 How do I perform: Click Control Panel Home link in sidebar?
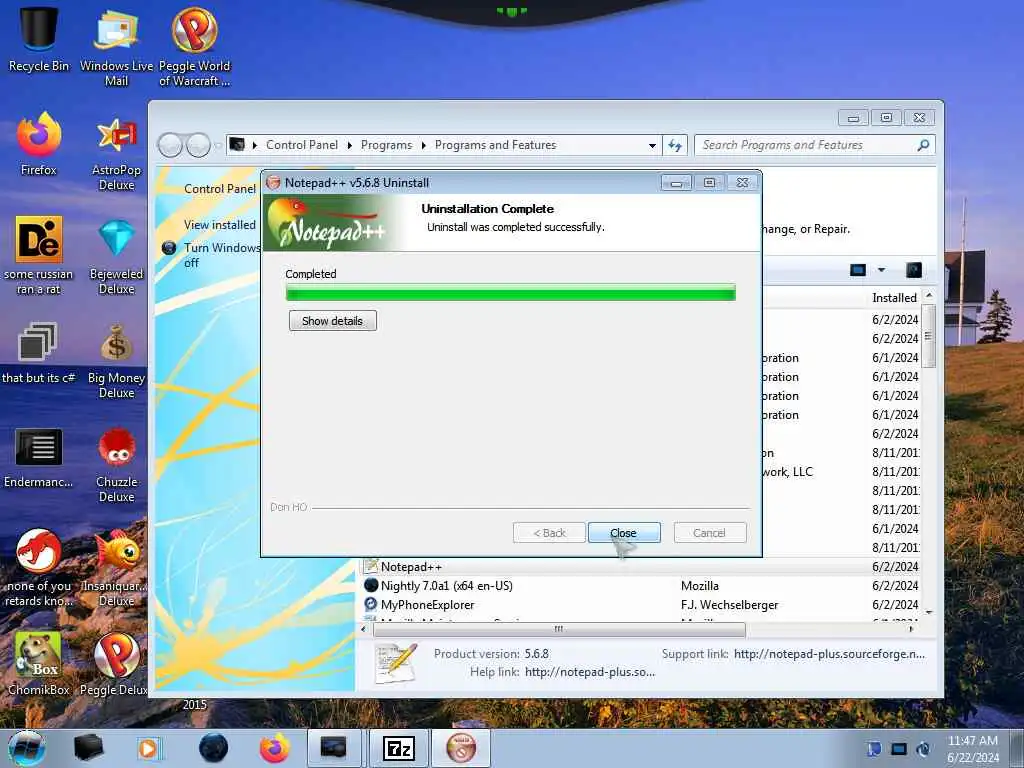(x=220, y=189)
